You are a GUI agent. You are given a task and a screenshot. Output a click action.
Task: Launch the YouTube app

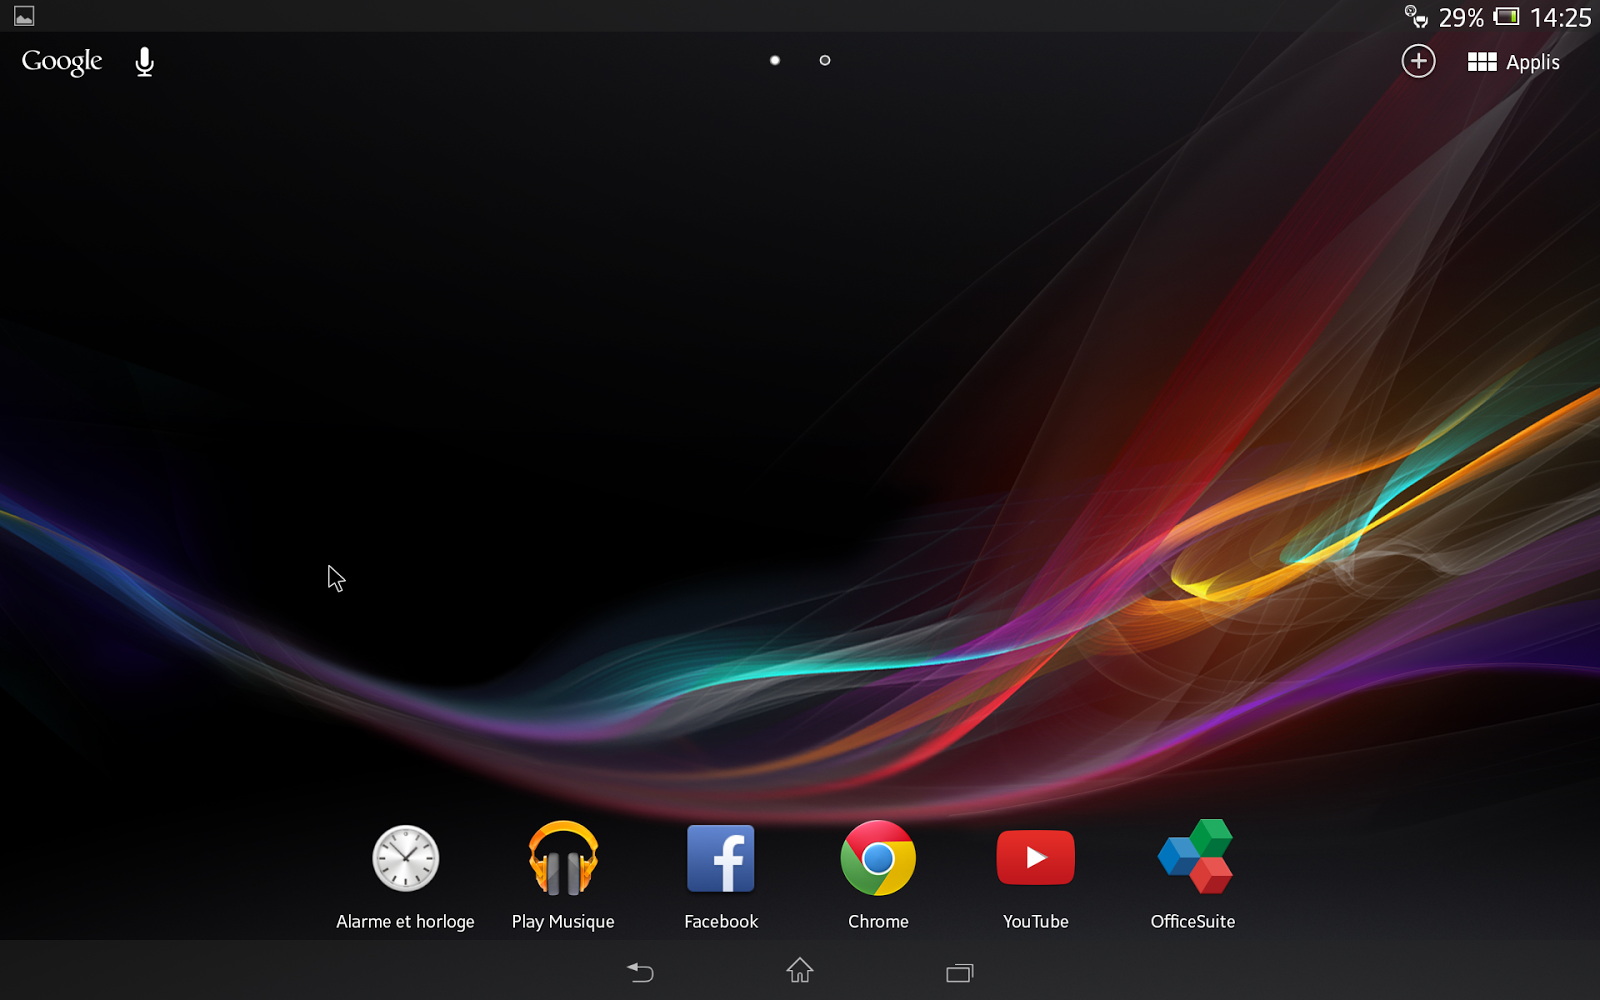point(1035,857)
